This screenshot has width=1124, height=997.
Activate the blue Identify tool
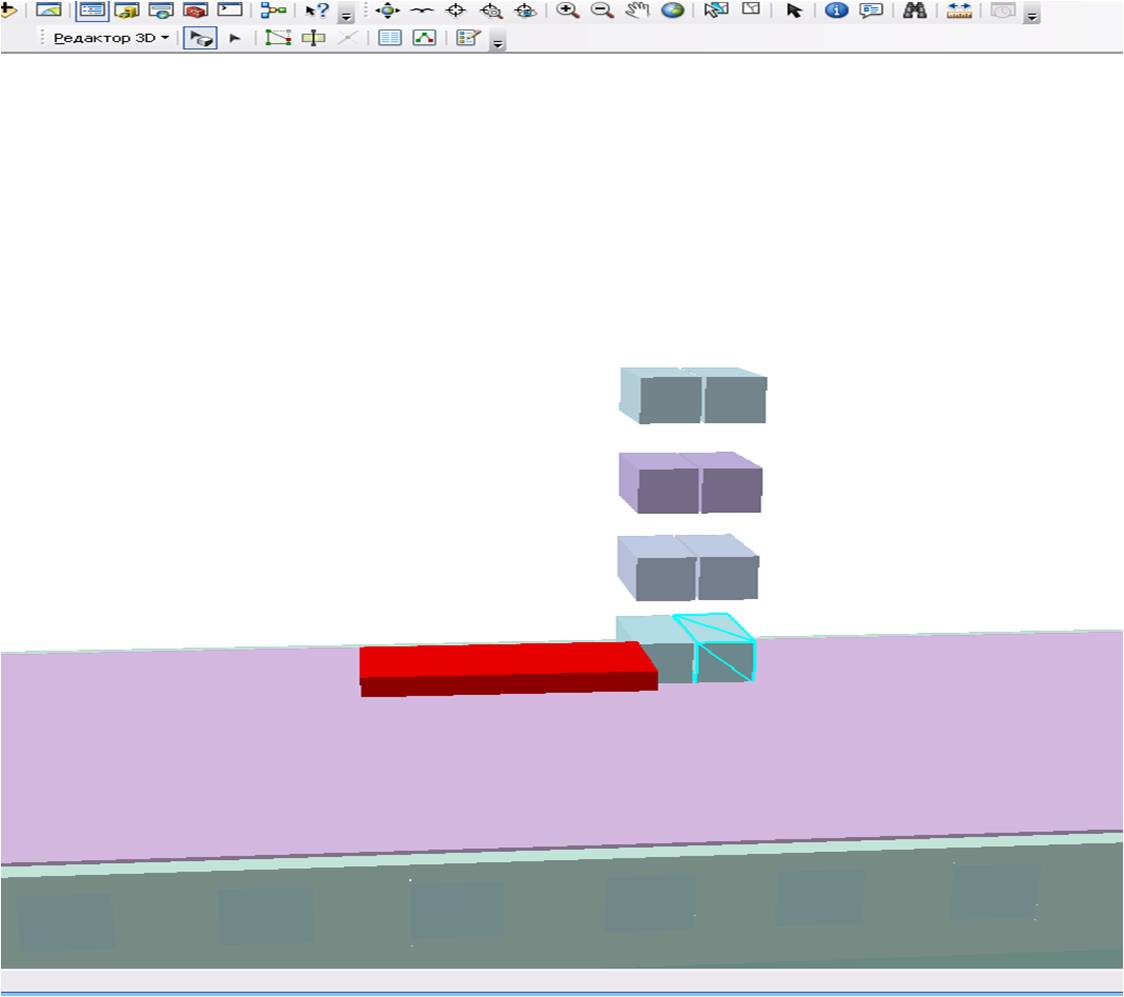click(x=836, y=10)
